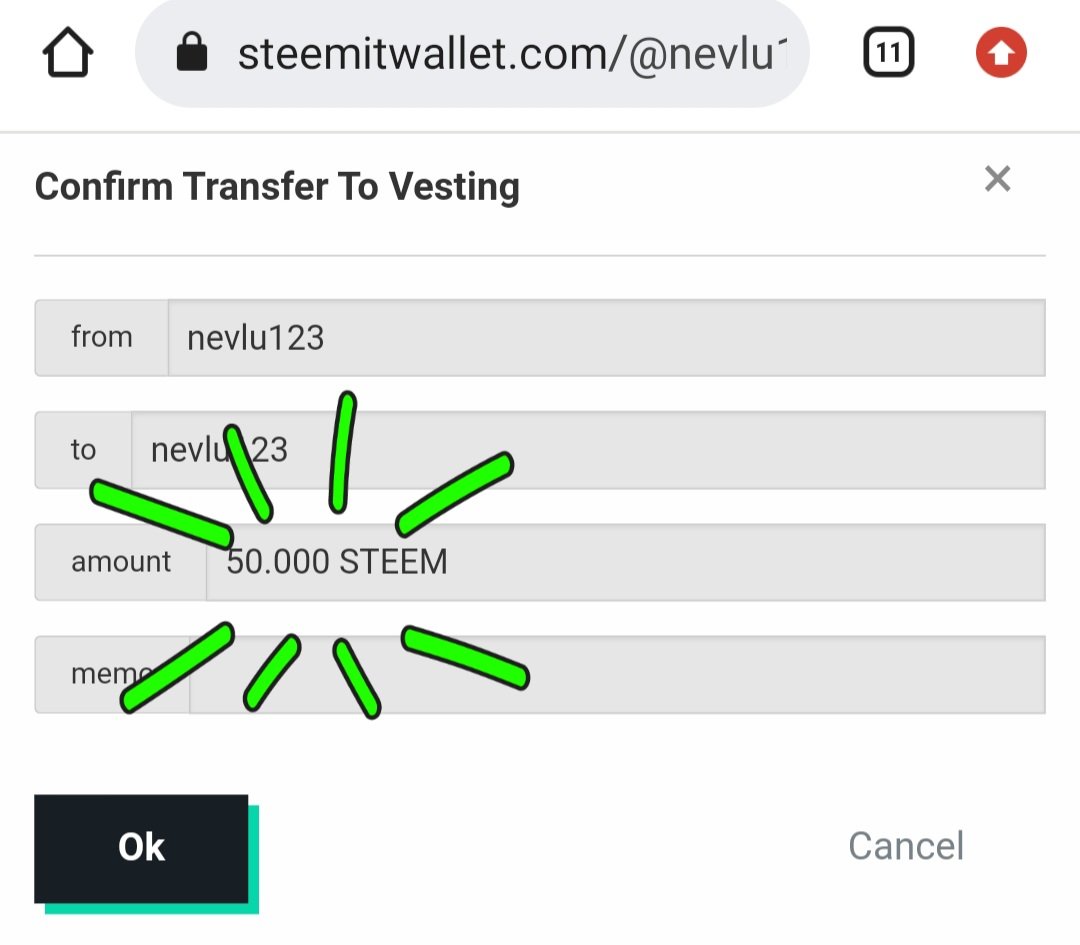Tap the browser home icon
This screenshot has width=1080, height=945.
(x=68, y=53)
